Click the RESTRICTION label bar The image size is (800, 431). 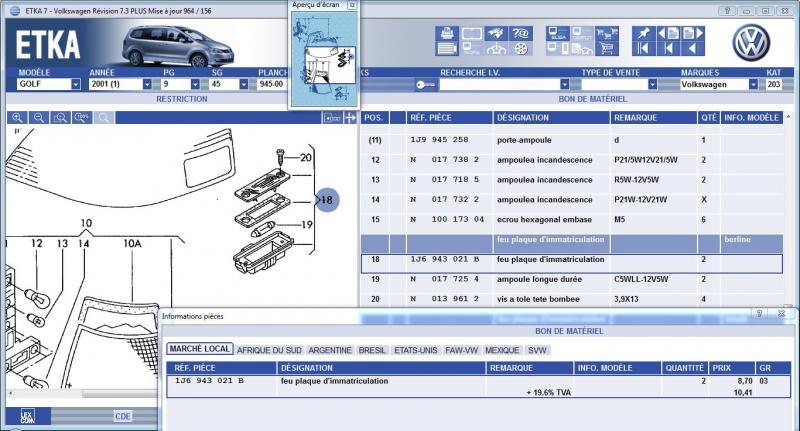(182, 99)
